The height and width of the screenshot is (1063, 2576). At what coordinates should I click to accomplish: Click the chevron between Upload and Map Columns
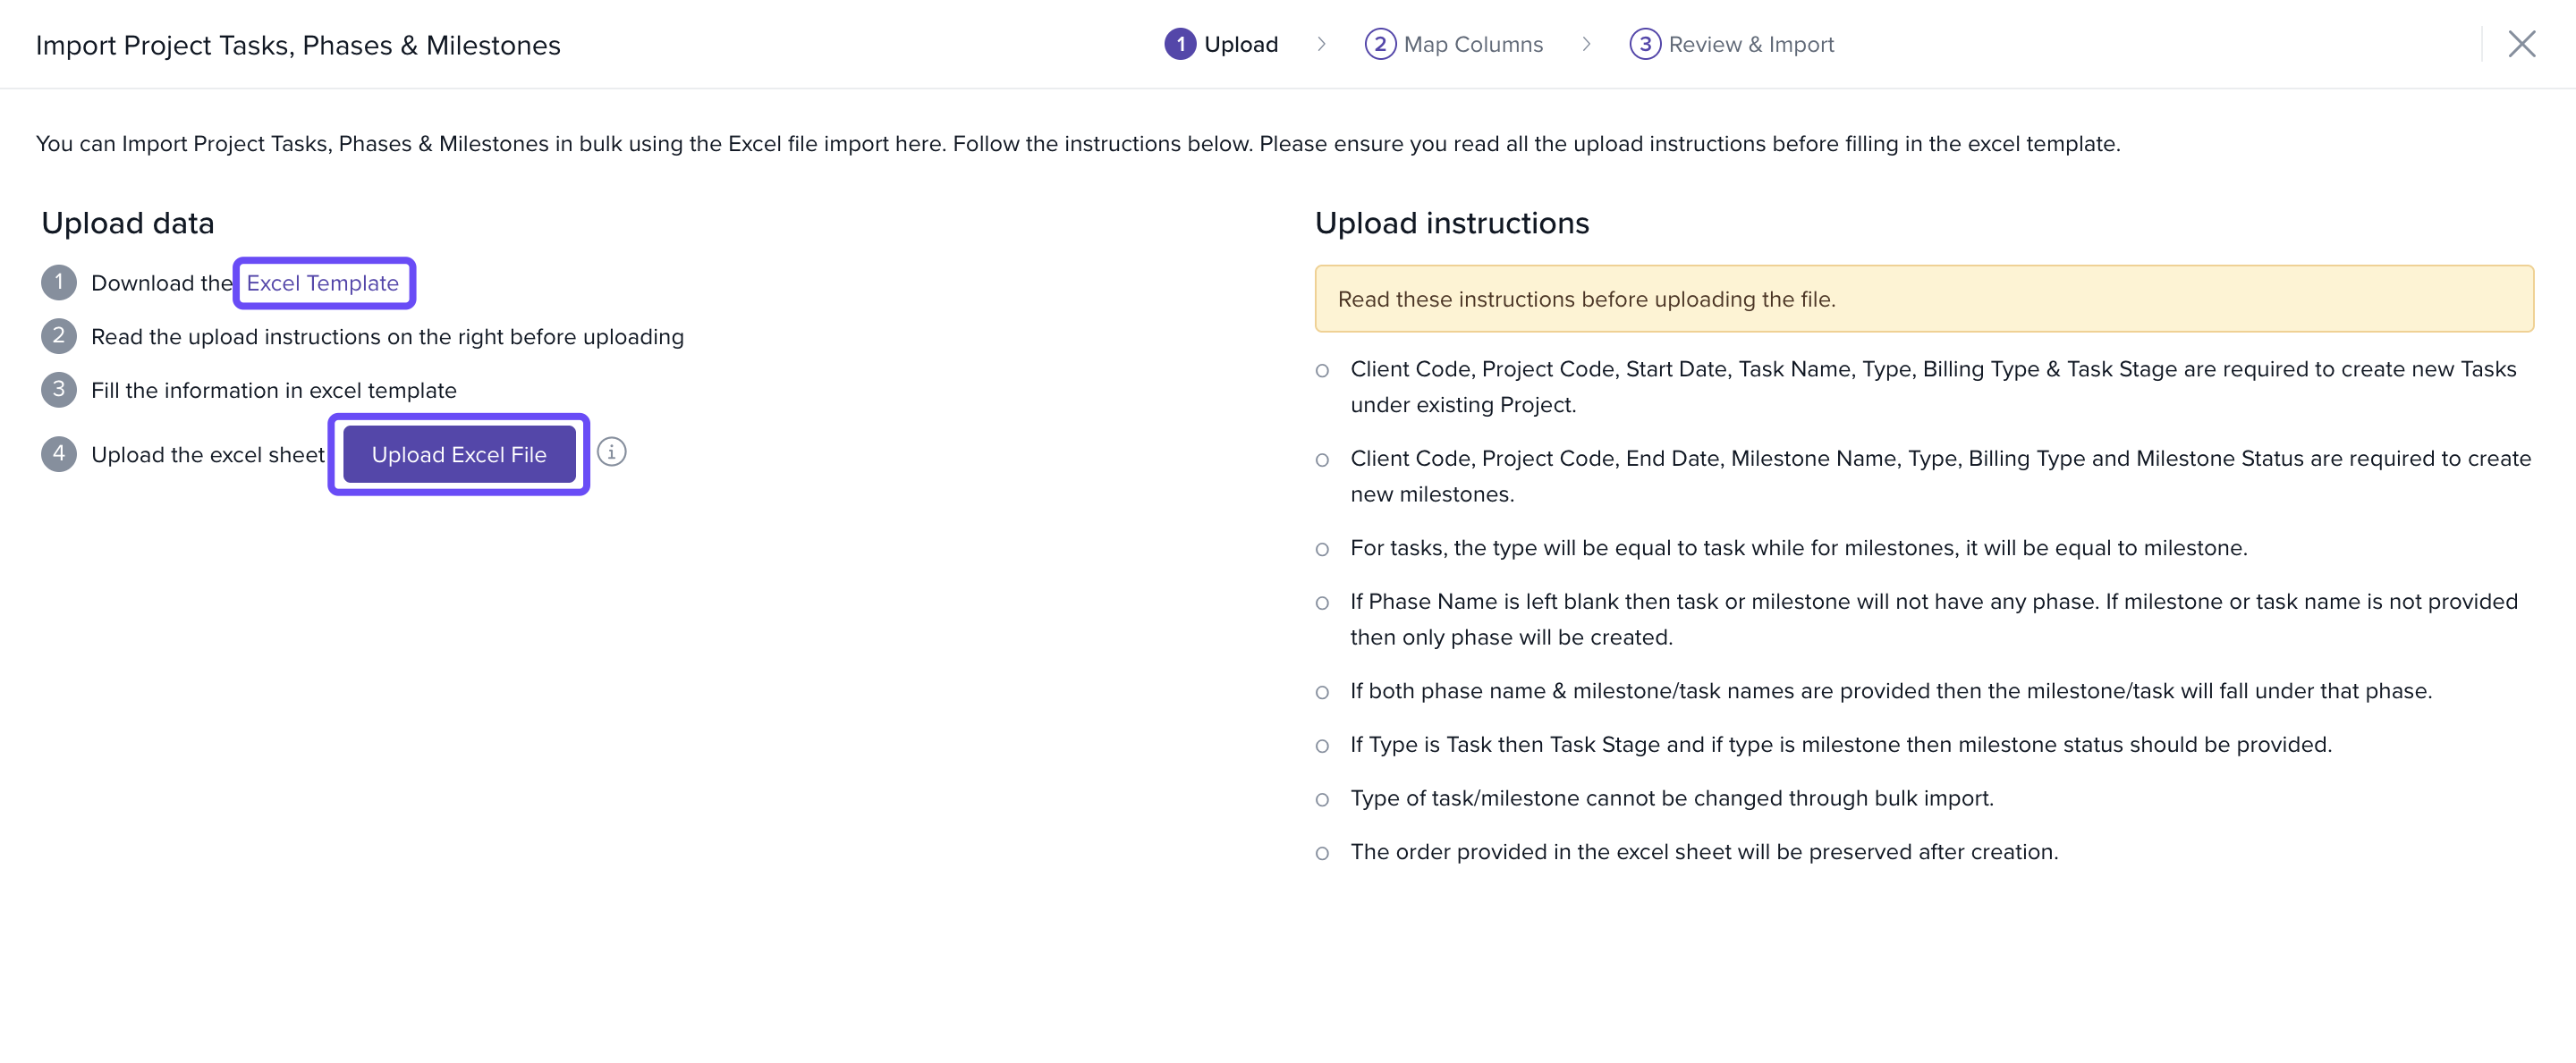pyautogui.click(x=1321, y=44)
